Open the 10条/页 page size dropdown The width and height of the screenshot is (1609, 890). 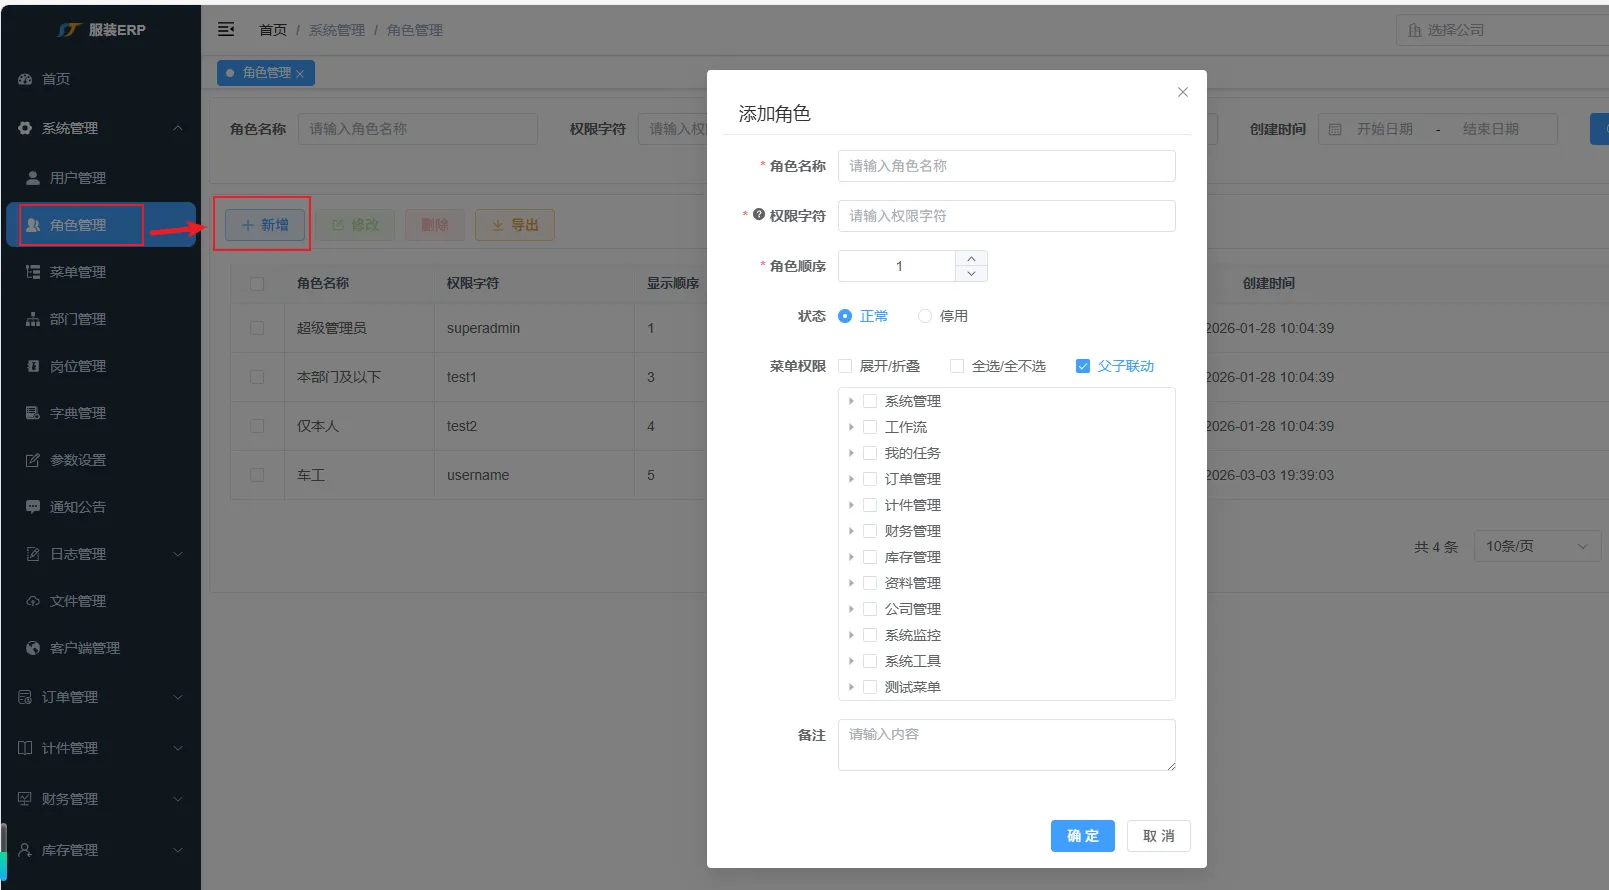pos(1536,546)
